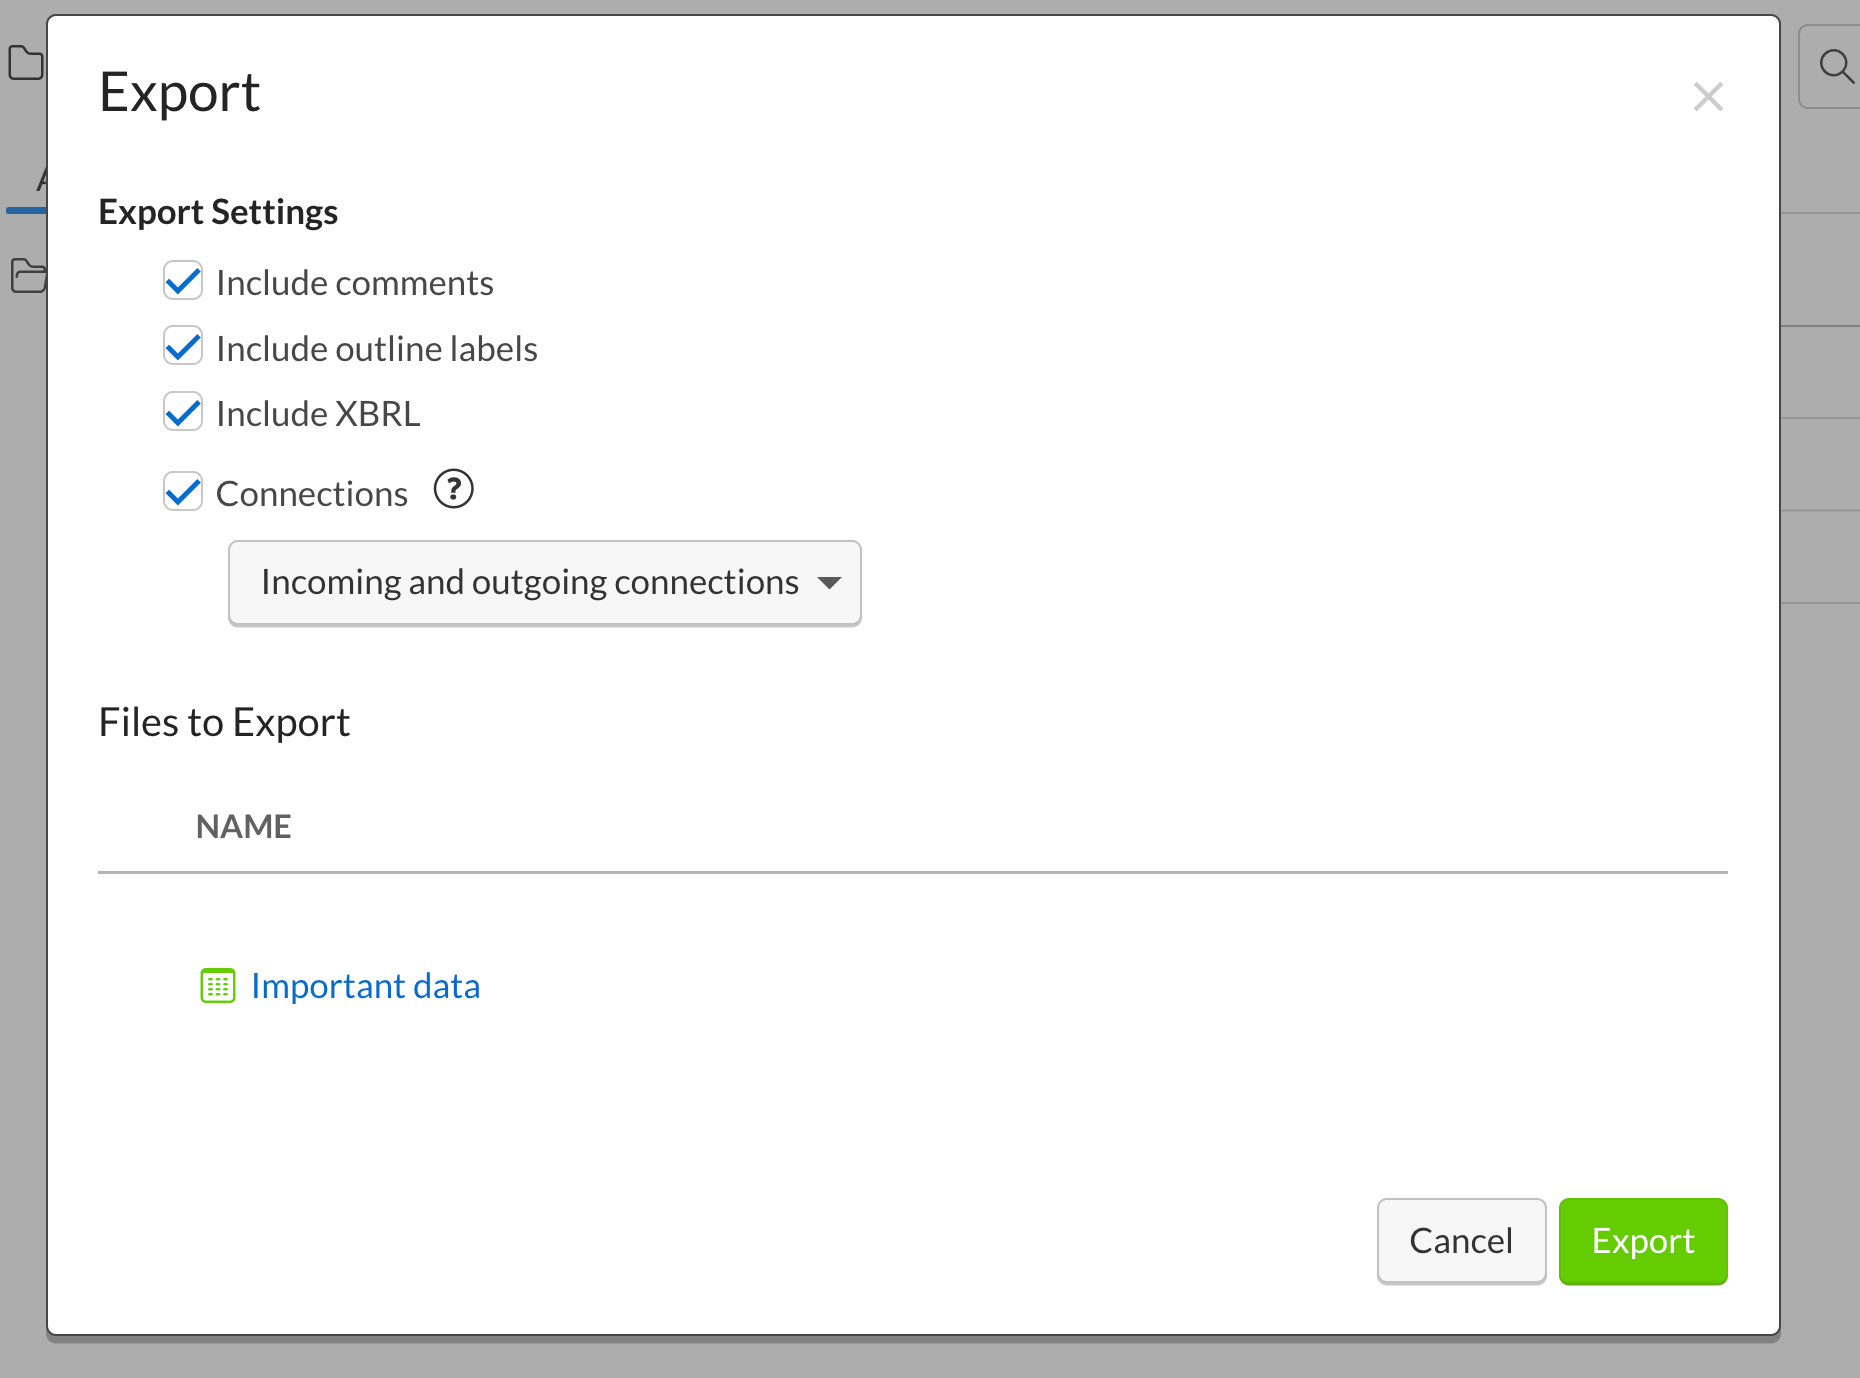
Task: Select the open folder icon in left sidebar
Action: [x=27, y=277]
